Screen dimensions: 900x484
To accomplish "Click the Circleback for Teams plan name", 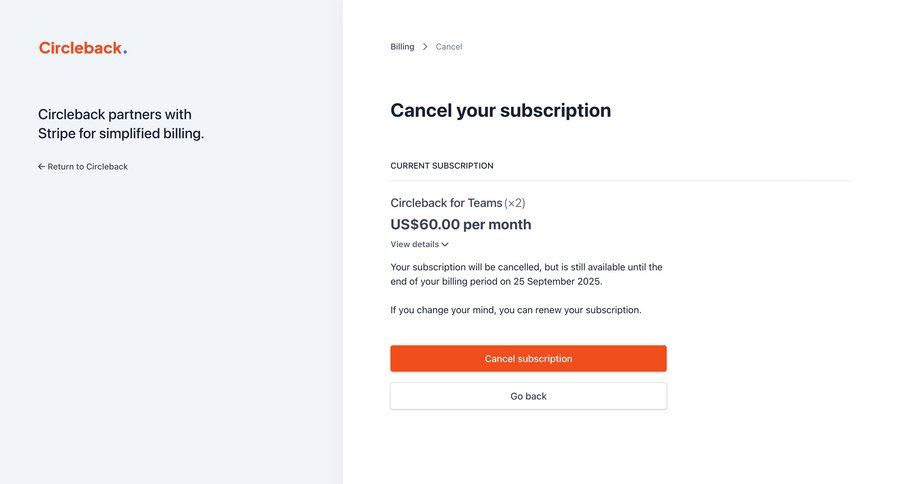I will [x=446, y=203].
